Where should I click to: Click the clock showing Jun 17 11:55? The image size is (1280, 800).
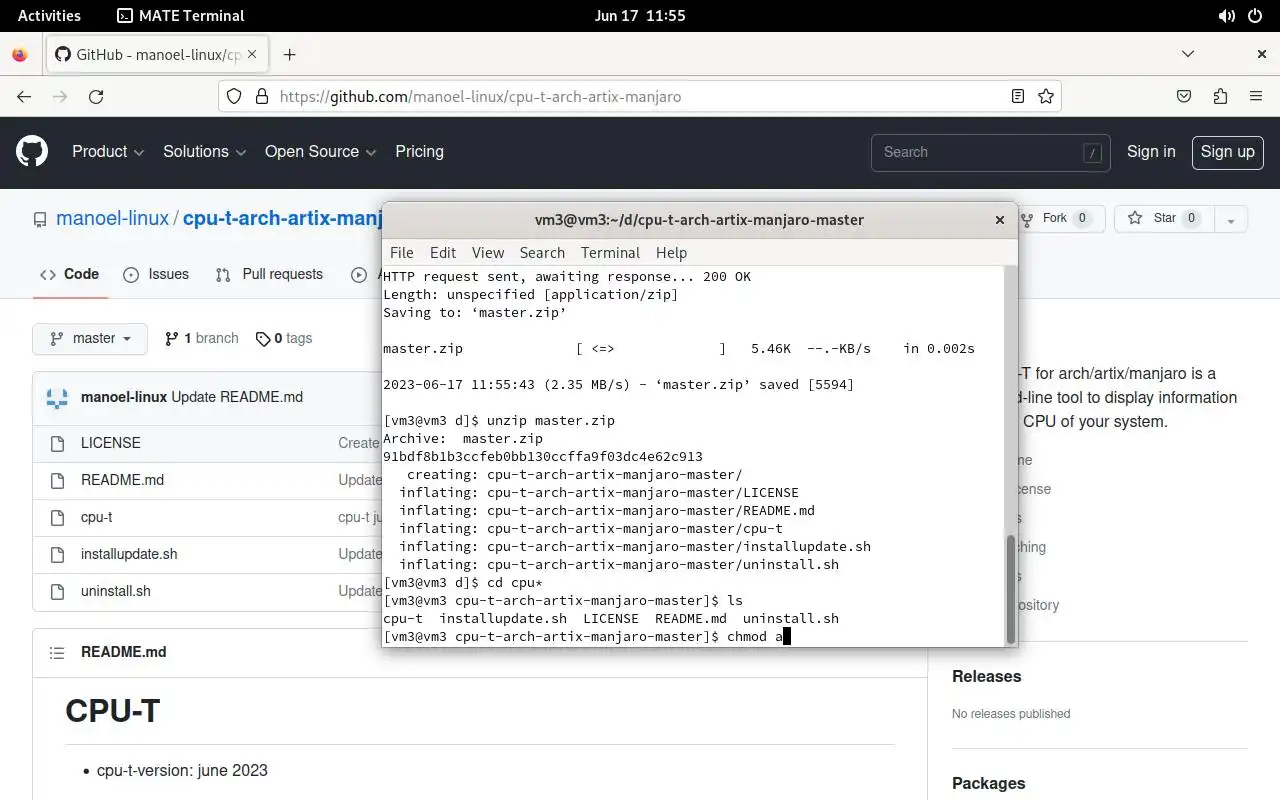(x=640, y=16)
